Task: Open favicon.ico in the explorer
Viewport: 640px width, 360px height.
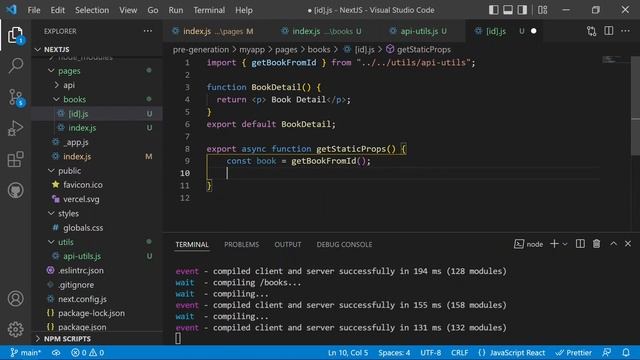Action: [x=97, y=185]
